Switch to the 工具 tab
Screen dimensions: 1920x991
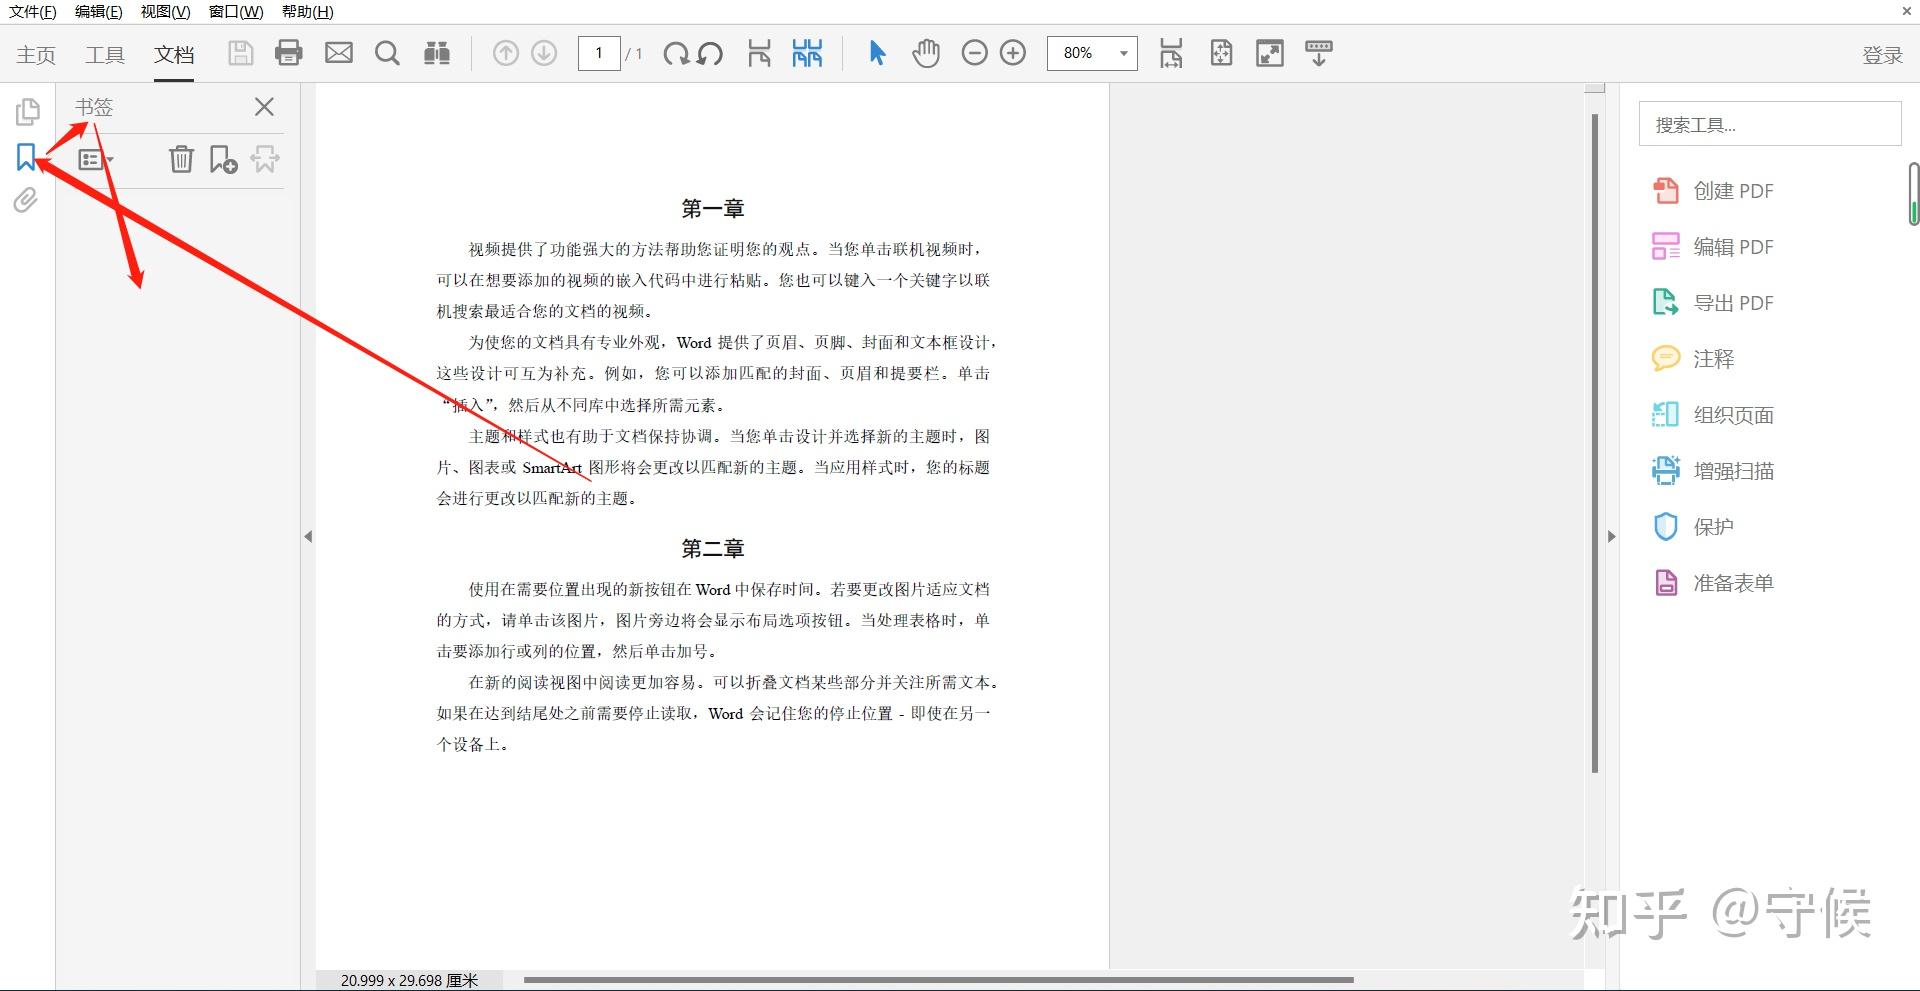pyautogui.click(x=105, y=55)
